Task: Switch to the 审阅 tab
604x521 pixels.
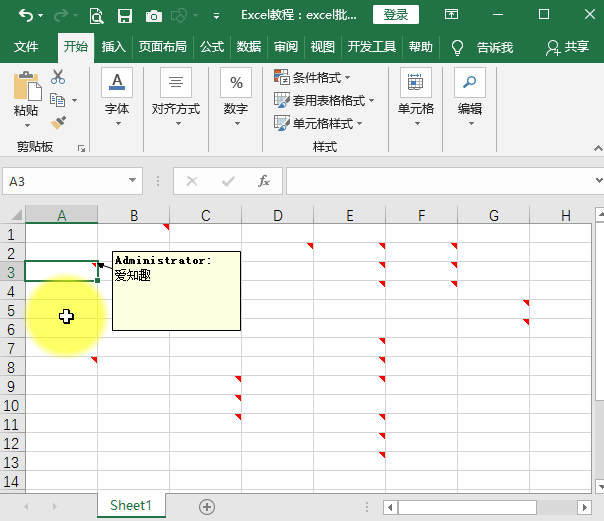Action: pos(286,47)
